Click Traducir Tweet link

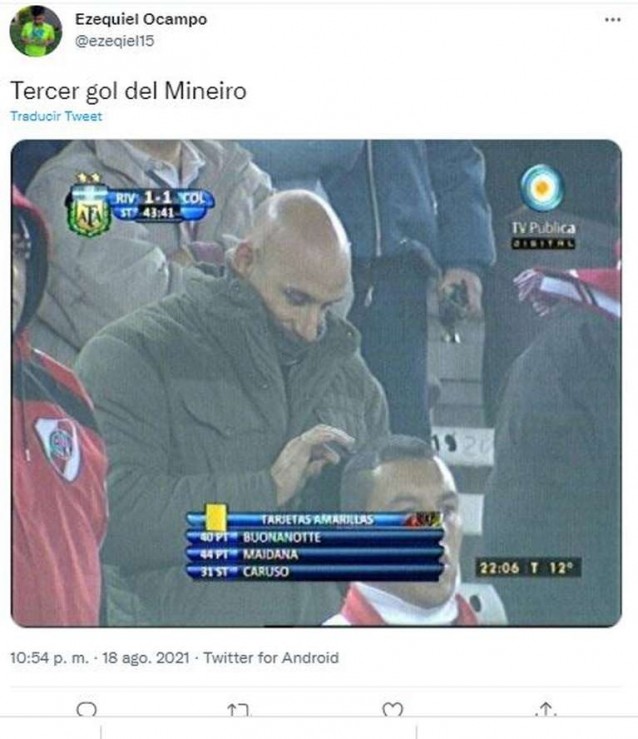pos(56,116)
